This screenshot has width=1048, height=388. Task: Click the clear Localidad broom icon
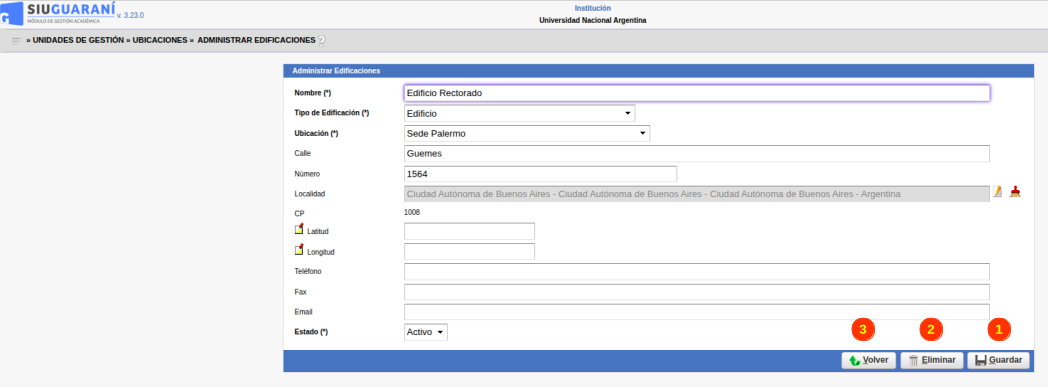(1015, 192)
